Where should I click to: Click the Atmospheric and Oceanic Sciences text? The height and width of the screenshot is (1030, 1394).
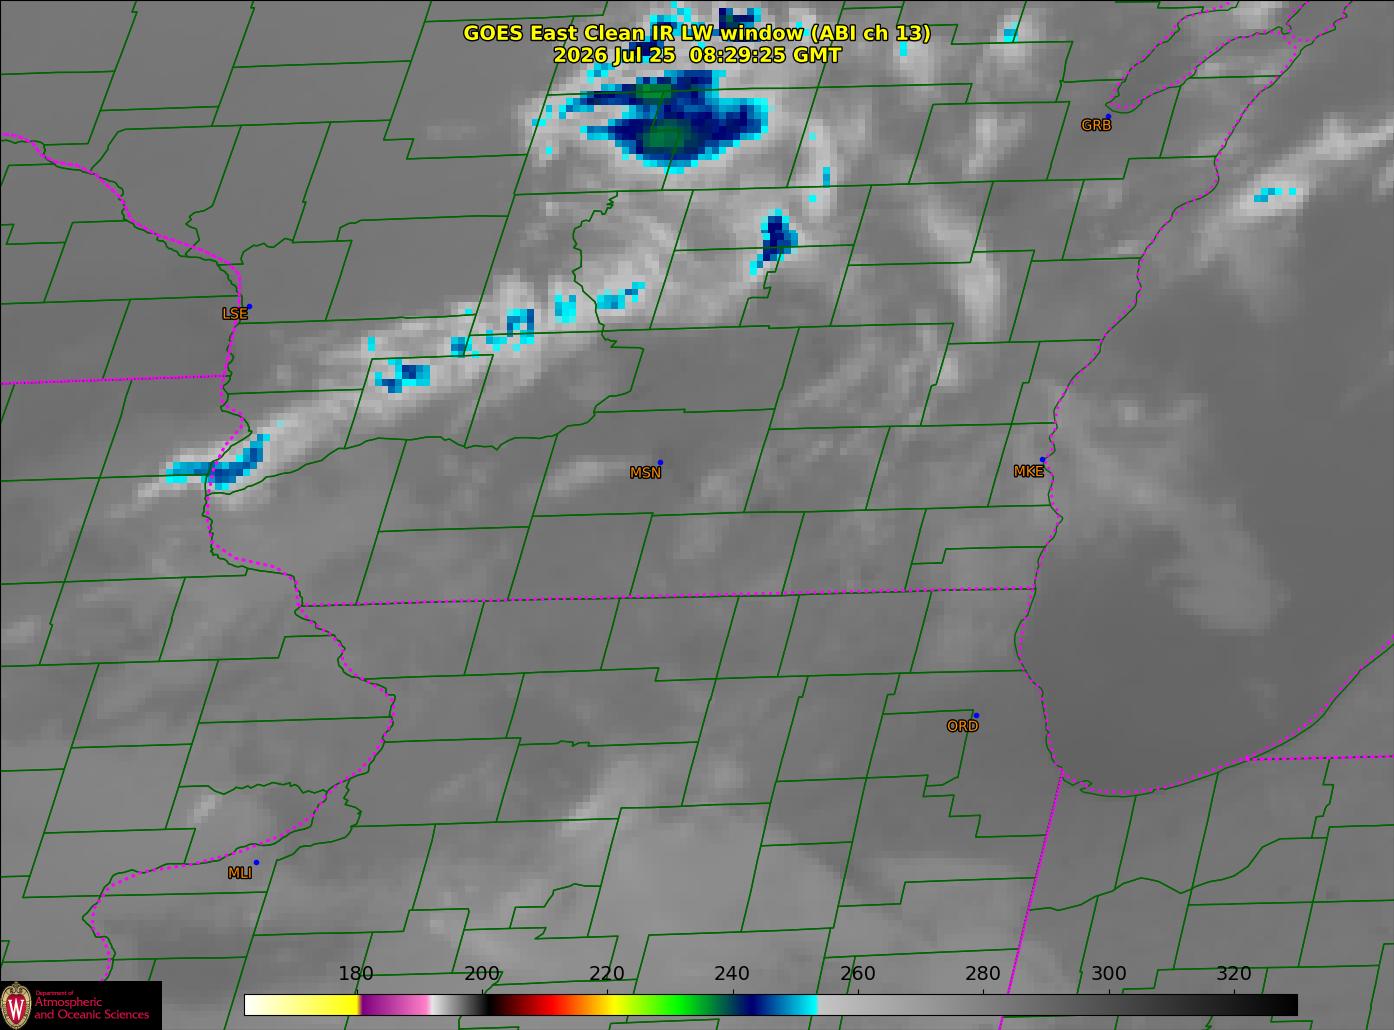click(x=92, y=1008)
